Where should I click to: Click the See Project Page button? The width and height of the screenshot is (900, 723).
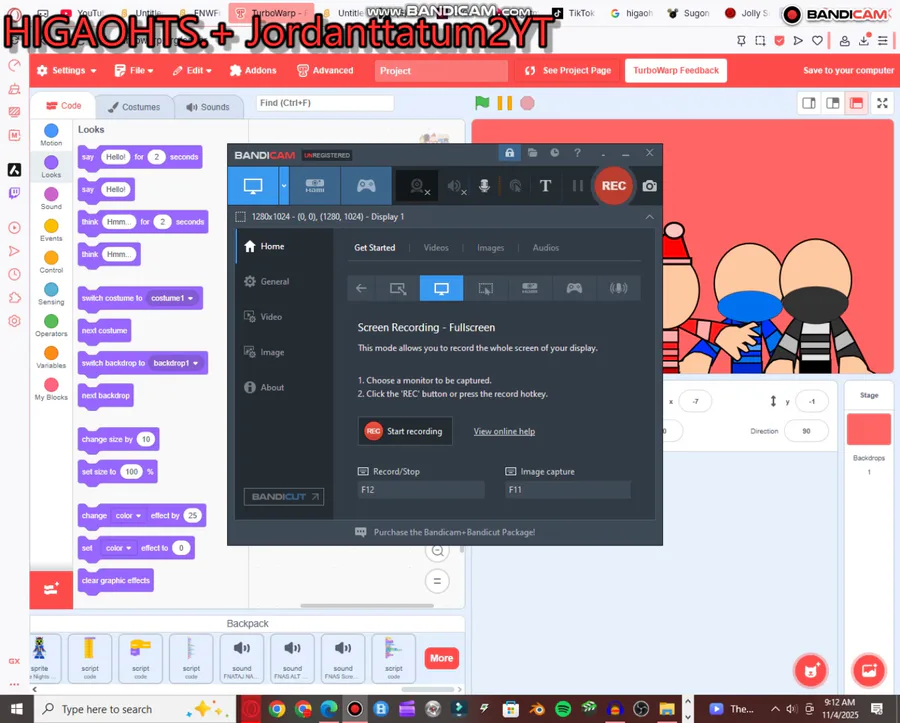[568, 71]
